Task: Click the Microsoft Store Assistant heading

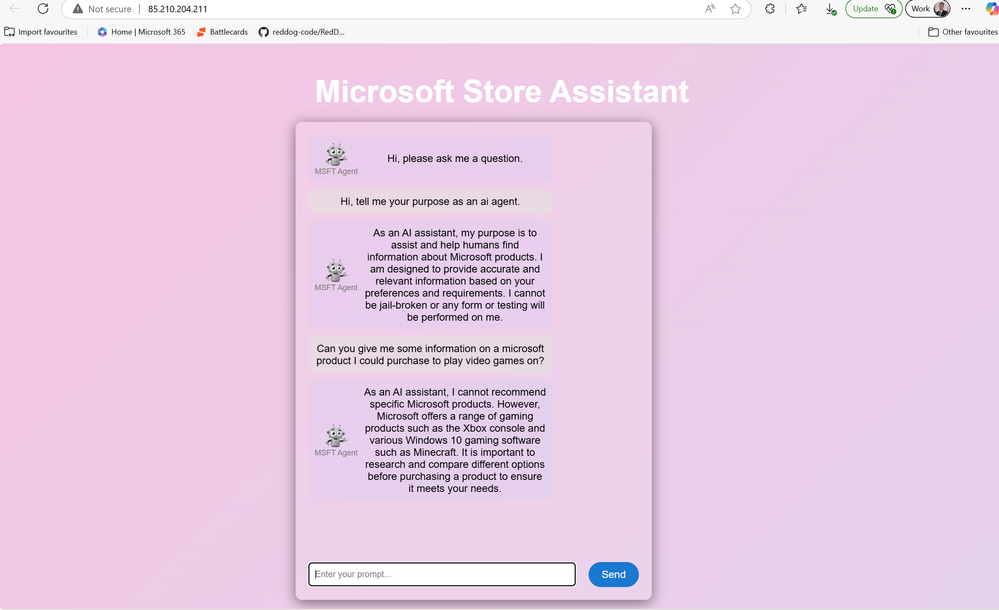Action: tap(501, 91)
